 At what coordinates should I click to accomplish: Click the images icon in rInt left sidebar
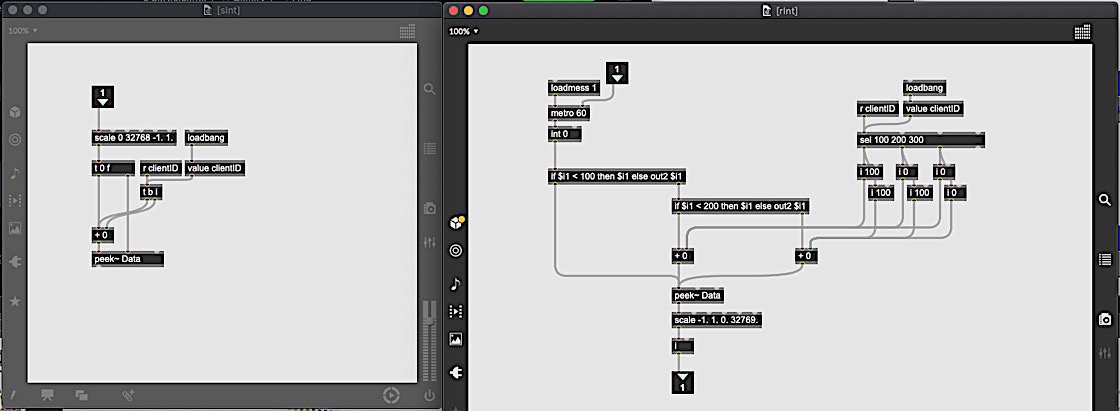(x=456, y=339)
